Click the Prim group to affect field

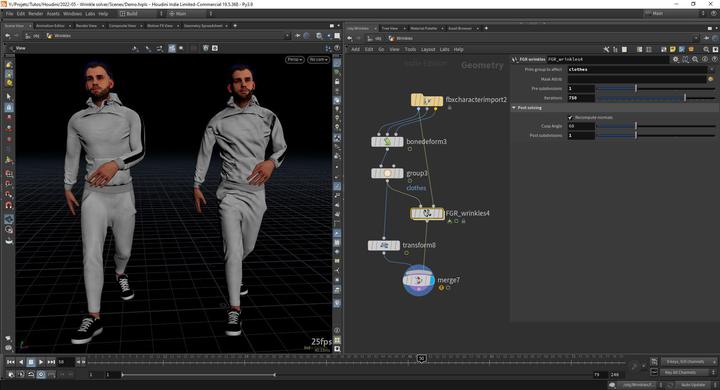637,69
